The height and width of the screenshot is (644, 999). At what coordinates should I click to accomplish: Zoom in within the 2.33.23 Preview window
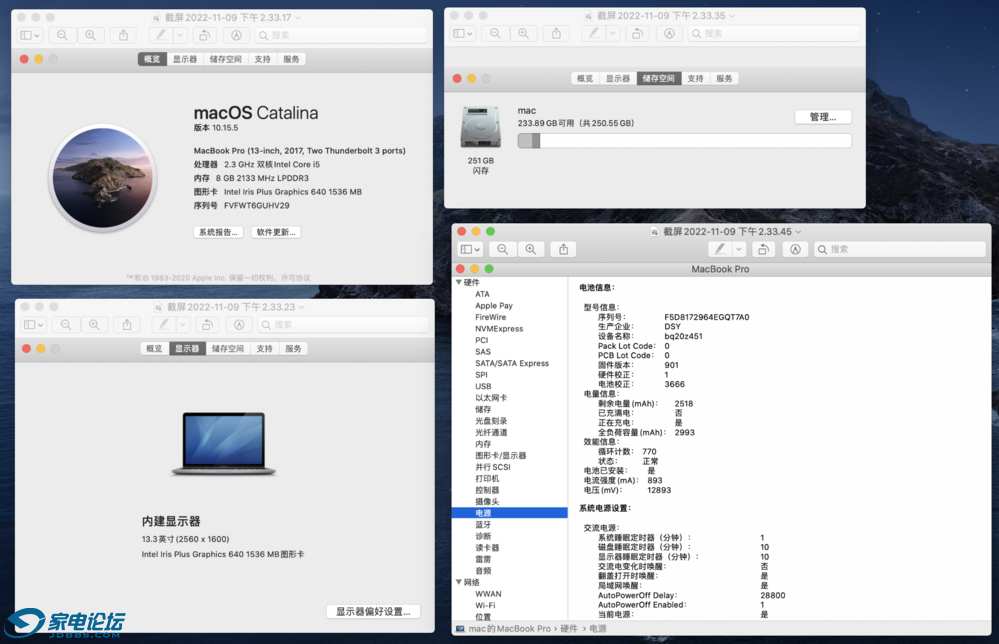pos(94,325)
